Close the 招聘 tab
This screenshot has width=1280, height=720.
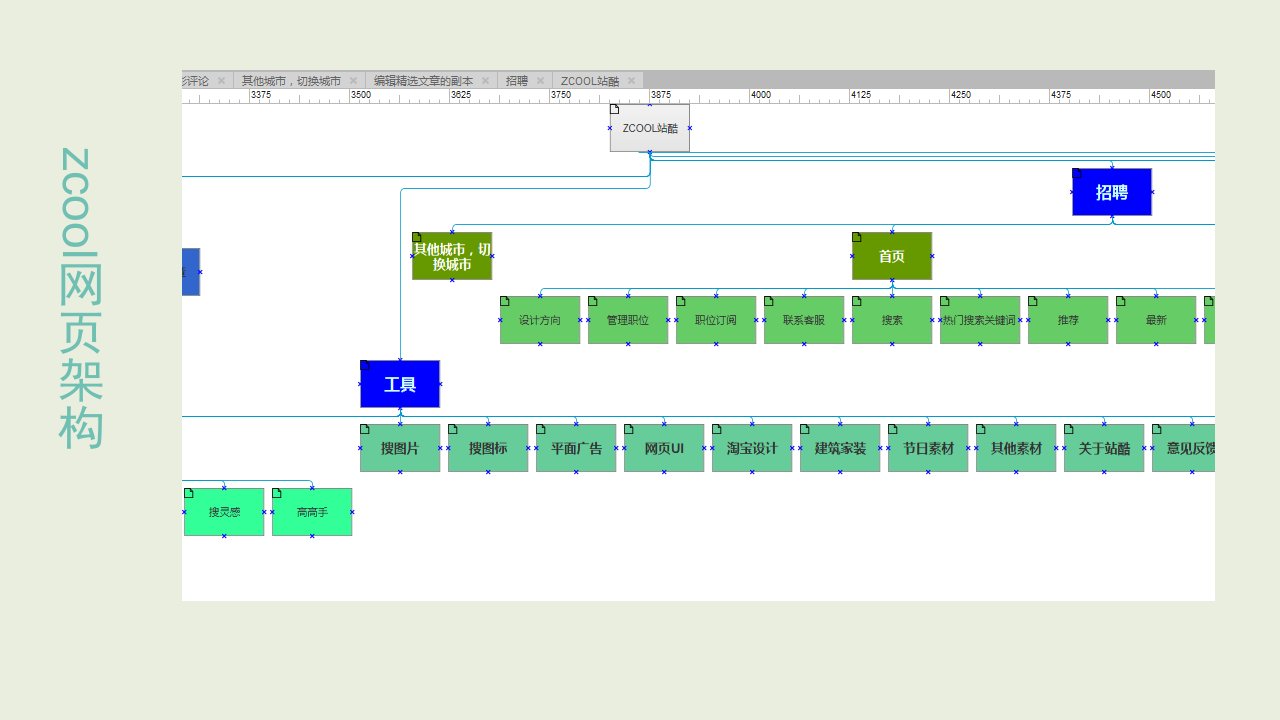click(x=540, y=81)
